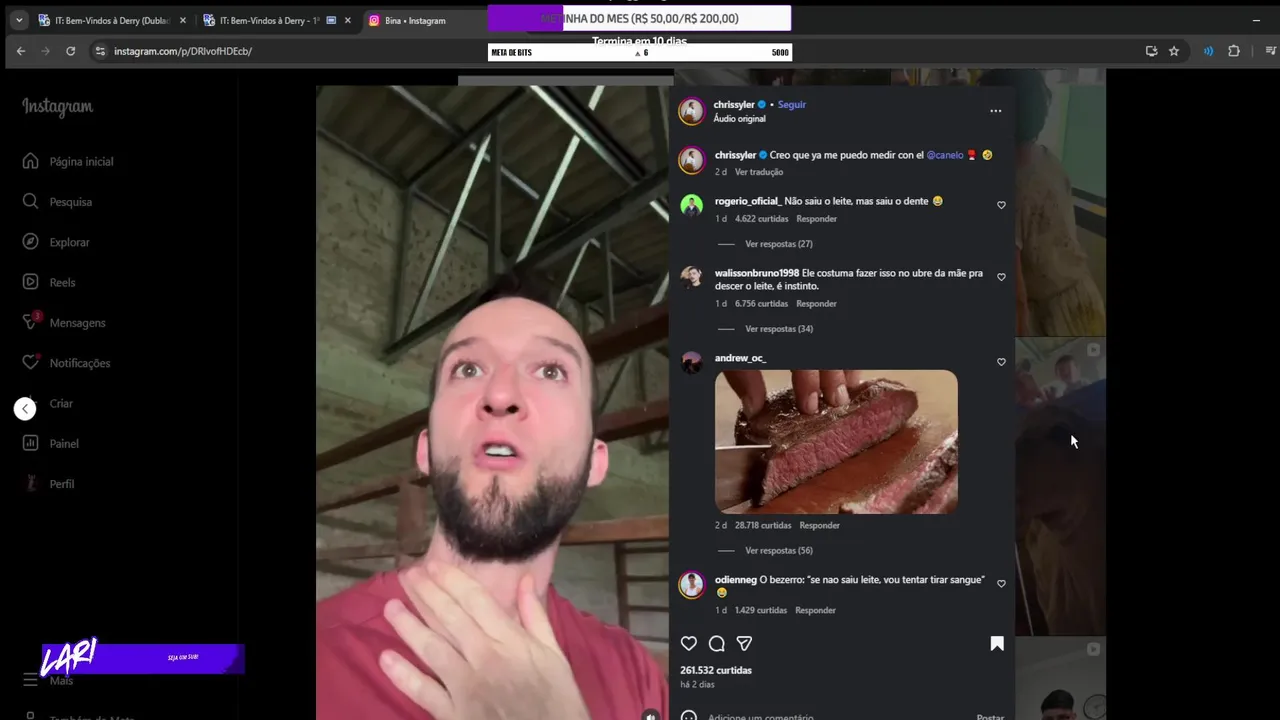
Task: Switch to the second IT: Bem-Vindos à Derry tab
Action: pyautogui.click(x=270, y=20)
